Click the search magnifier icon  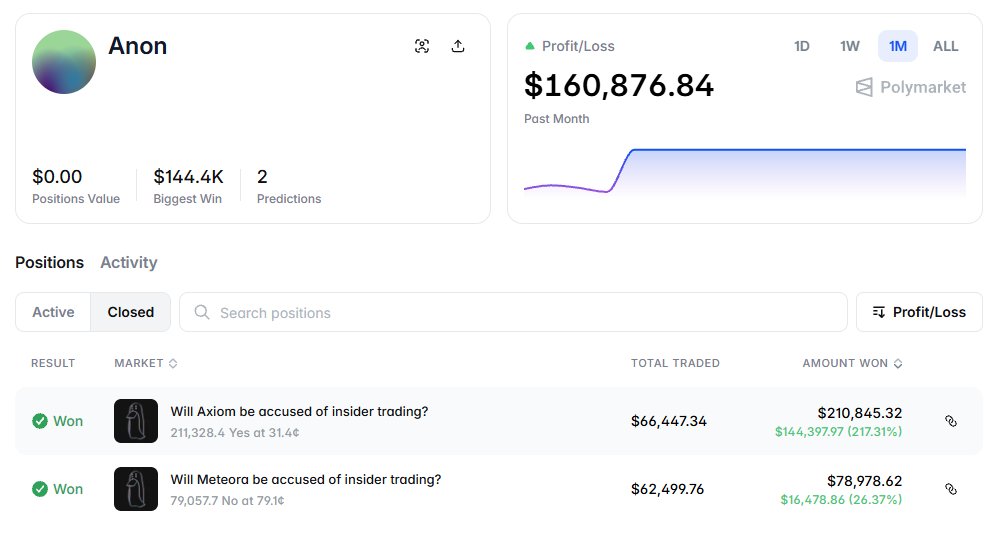[202, 312]
